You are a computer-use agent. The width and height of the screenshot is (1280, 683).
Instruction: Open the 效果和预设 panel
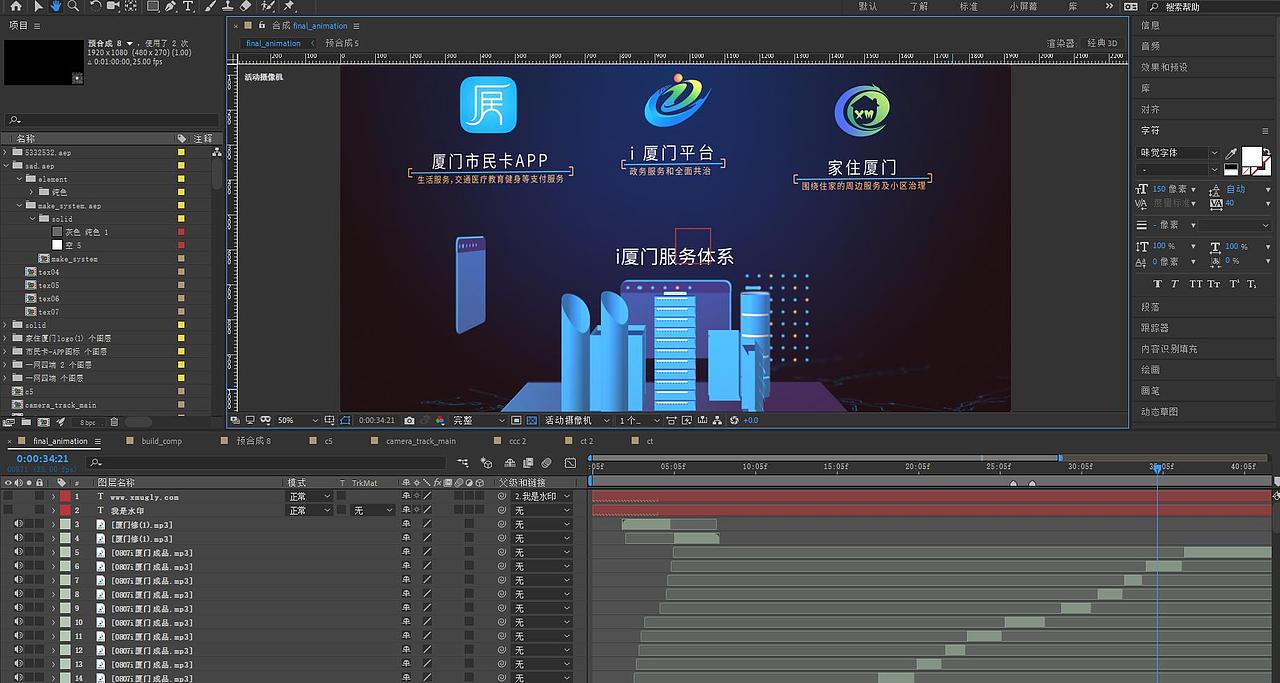pos(1165,67)
